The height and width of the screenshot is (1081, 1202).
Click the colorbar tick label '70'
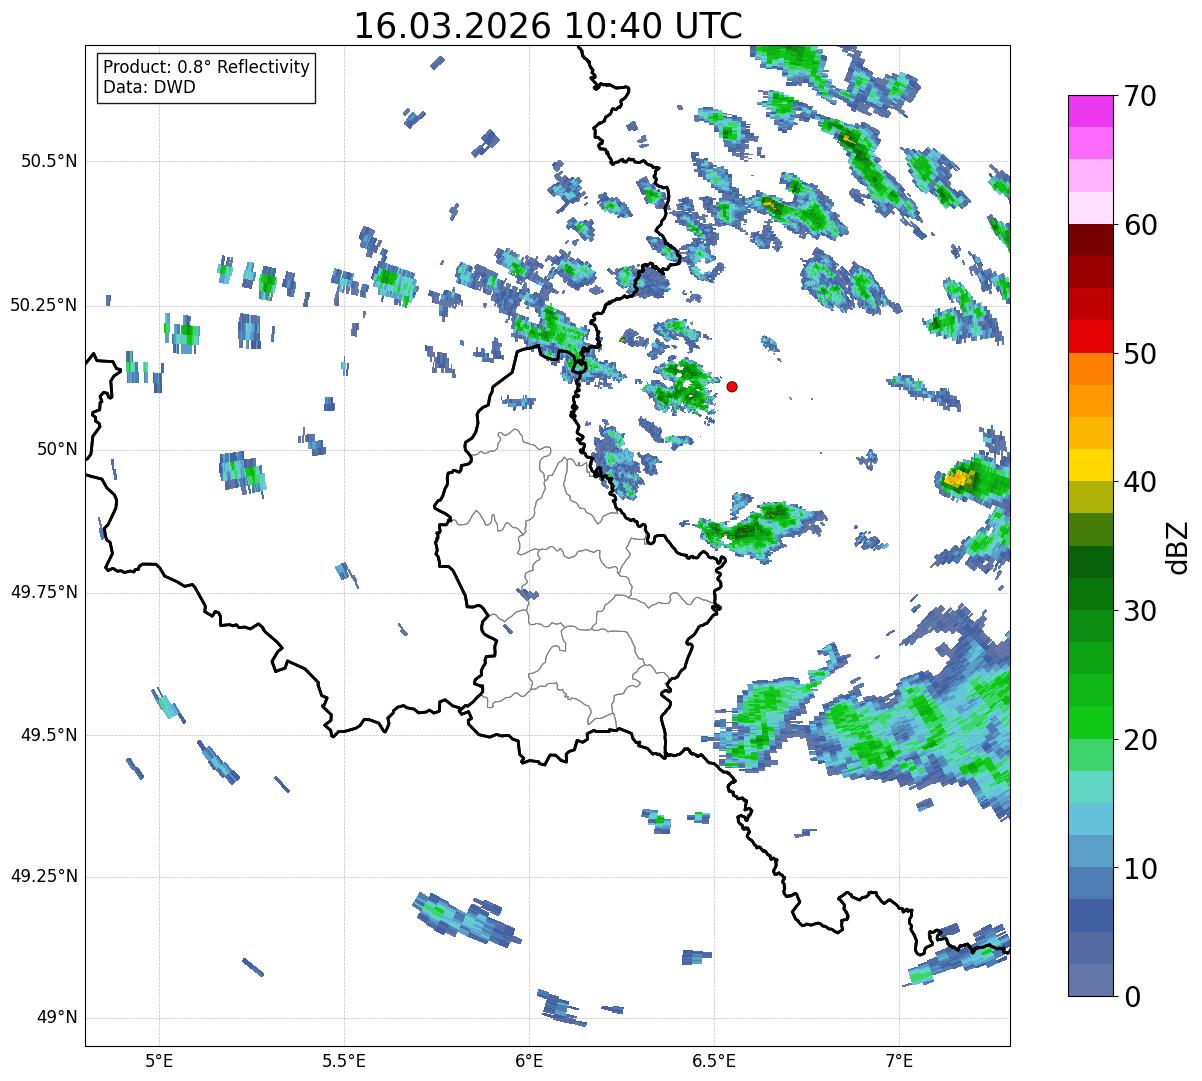click(x=1139, y=96)
